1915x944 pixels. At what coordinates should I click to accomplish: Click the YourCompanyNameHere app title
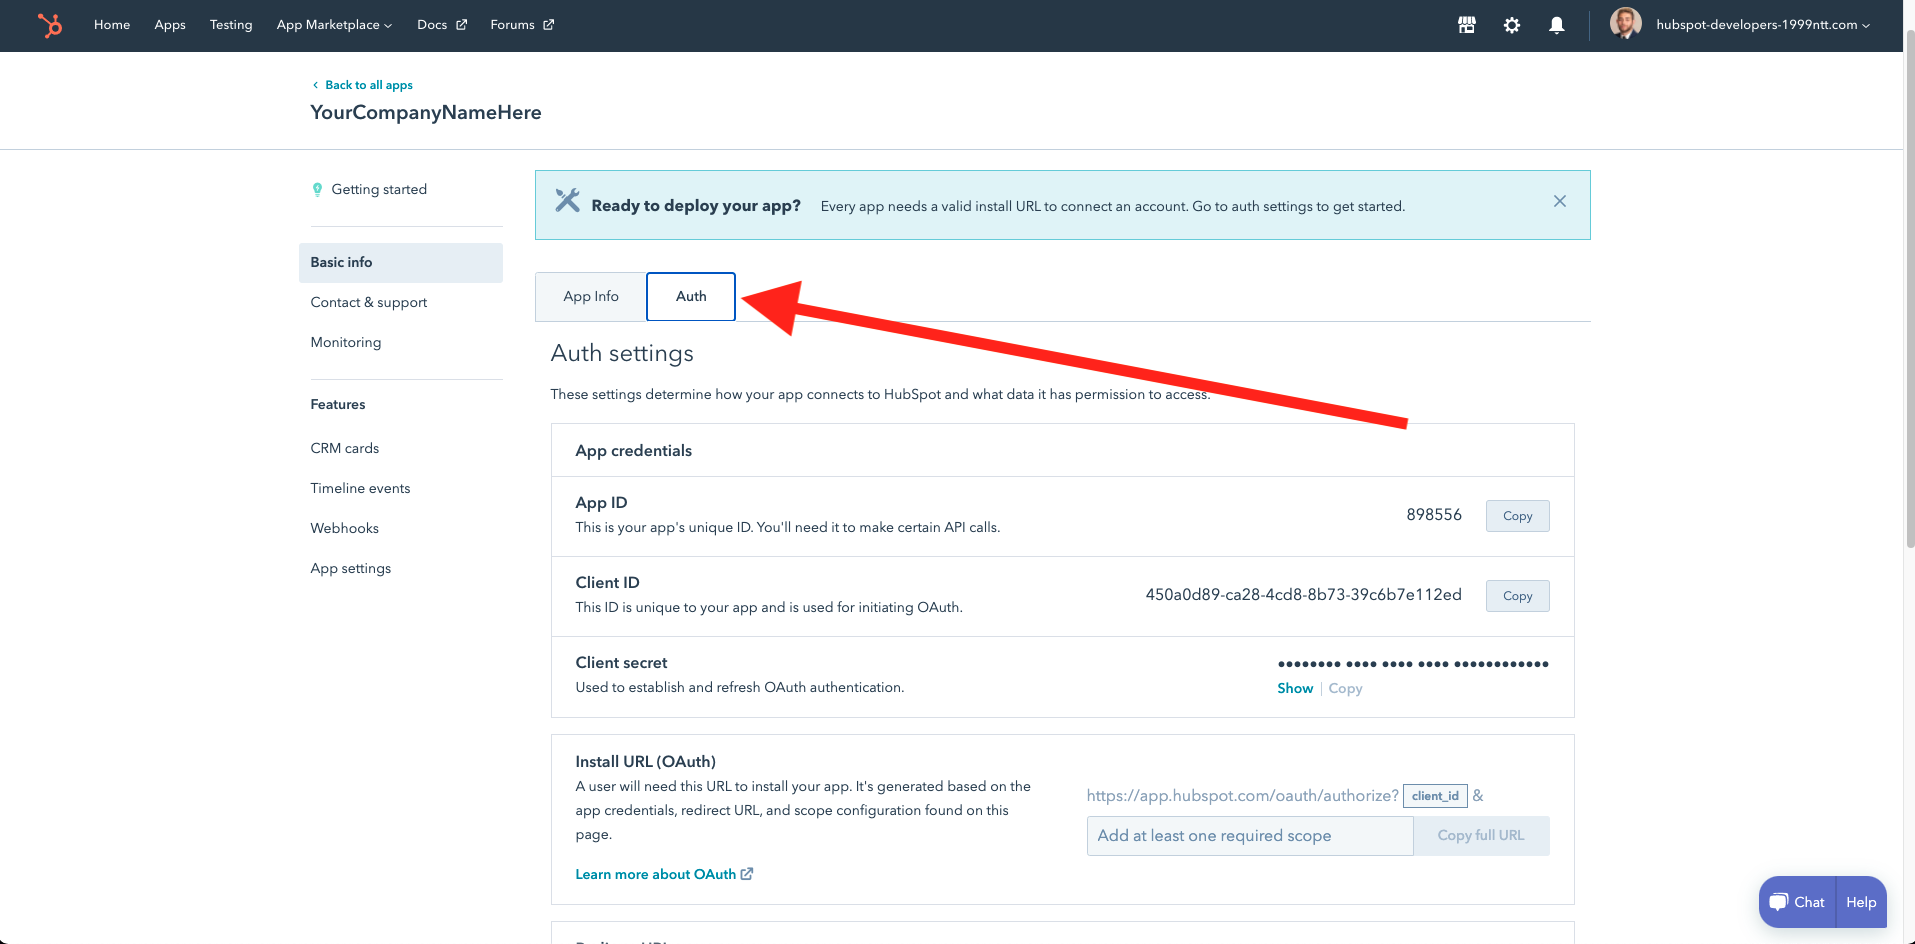(426, 112)
